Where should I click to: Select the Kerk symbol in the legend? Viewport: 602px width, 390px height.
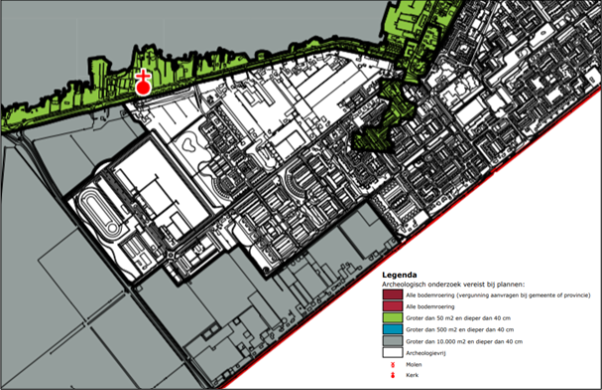[x=393, y=375]
